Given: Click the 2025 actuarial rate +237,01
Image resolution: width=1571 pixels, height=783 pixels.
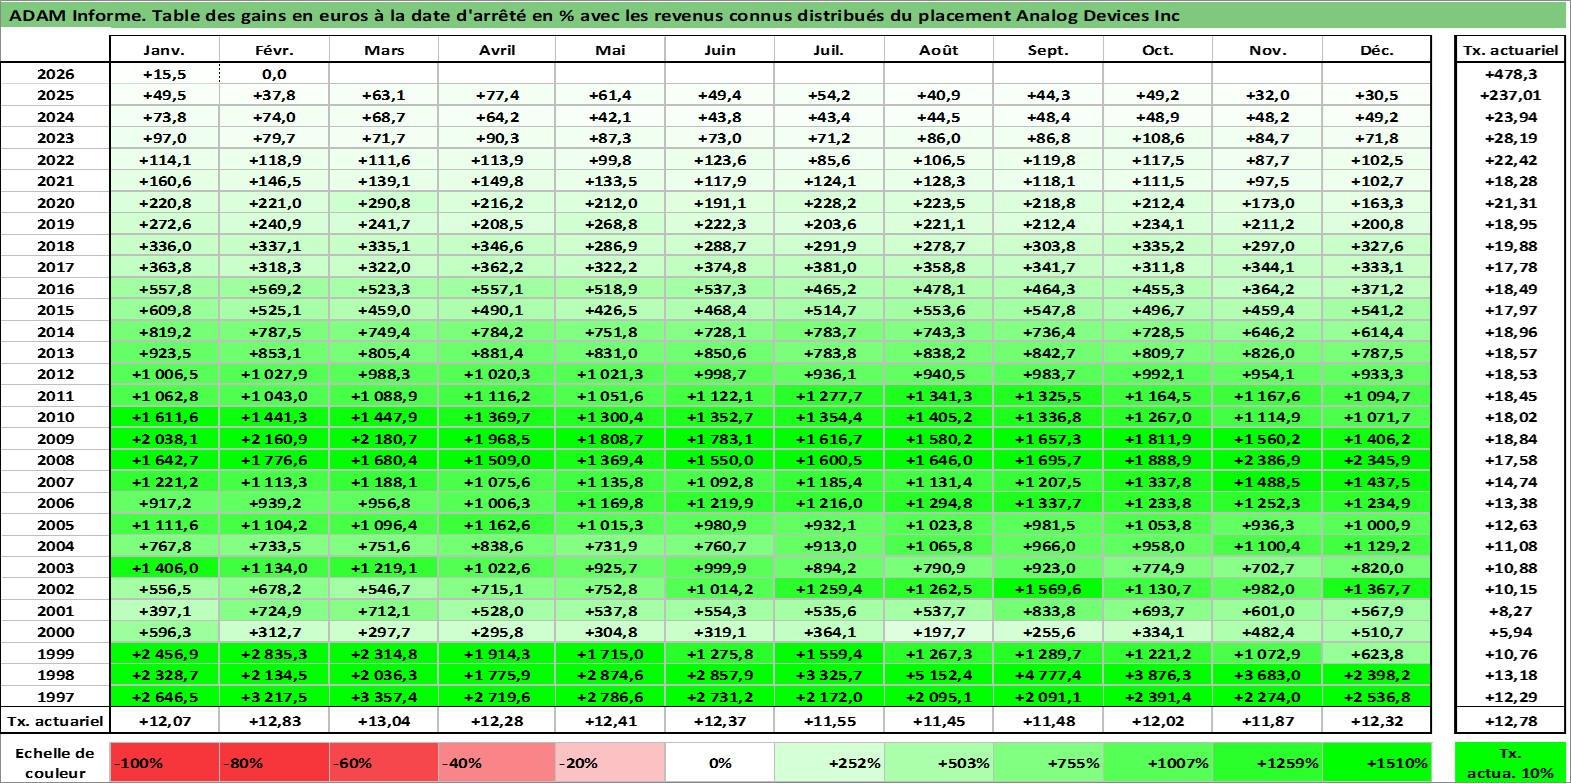Looking at the screenshot, I should pyautogui.click(x=1510, y=95).
